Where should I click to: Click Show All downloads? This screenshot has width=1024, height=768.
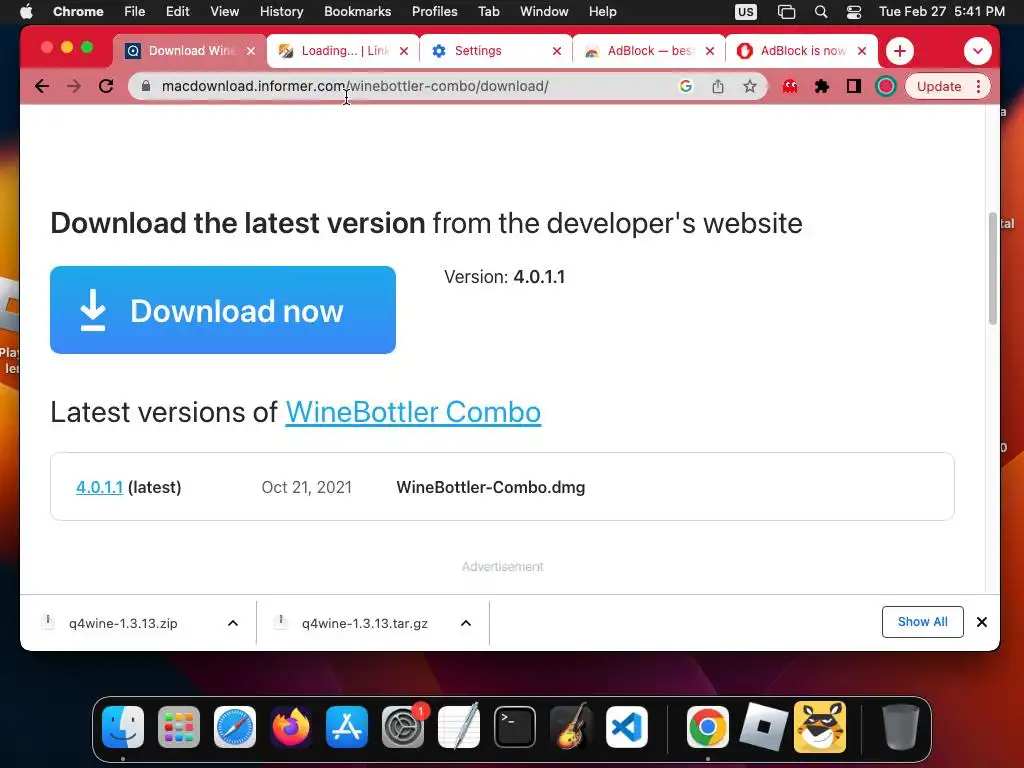(x=922, y=622)
